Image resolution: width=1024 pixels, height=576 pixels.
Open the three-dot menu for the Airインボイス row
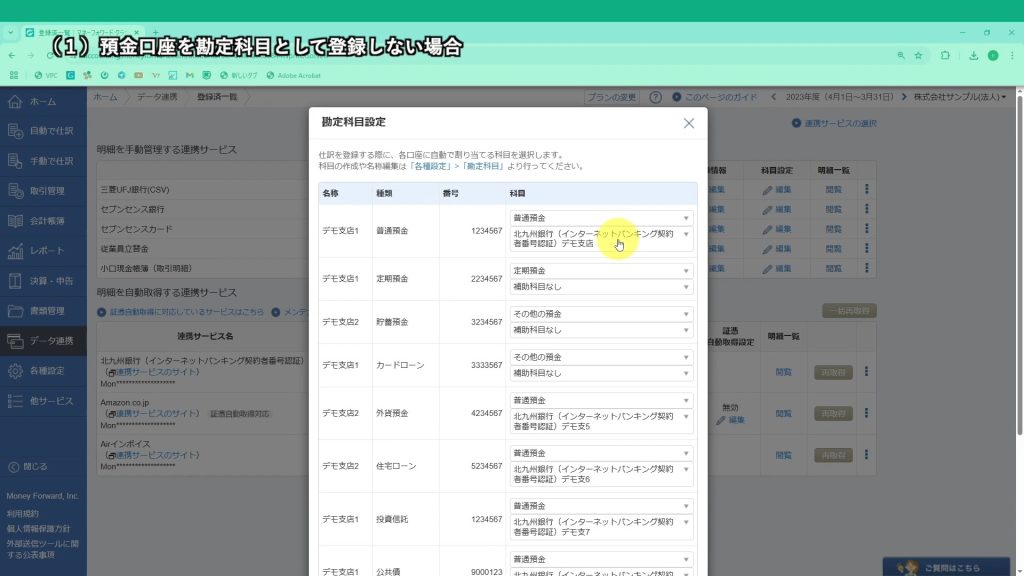867,455
